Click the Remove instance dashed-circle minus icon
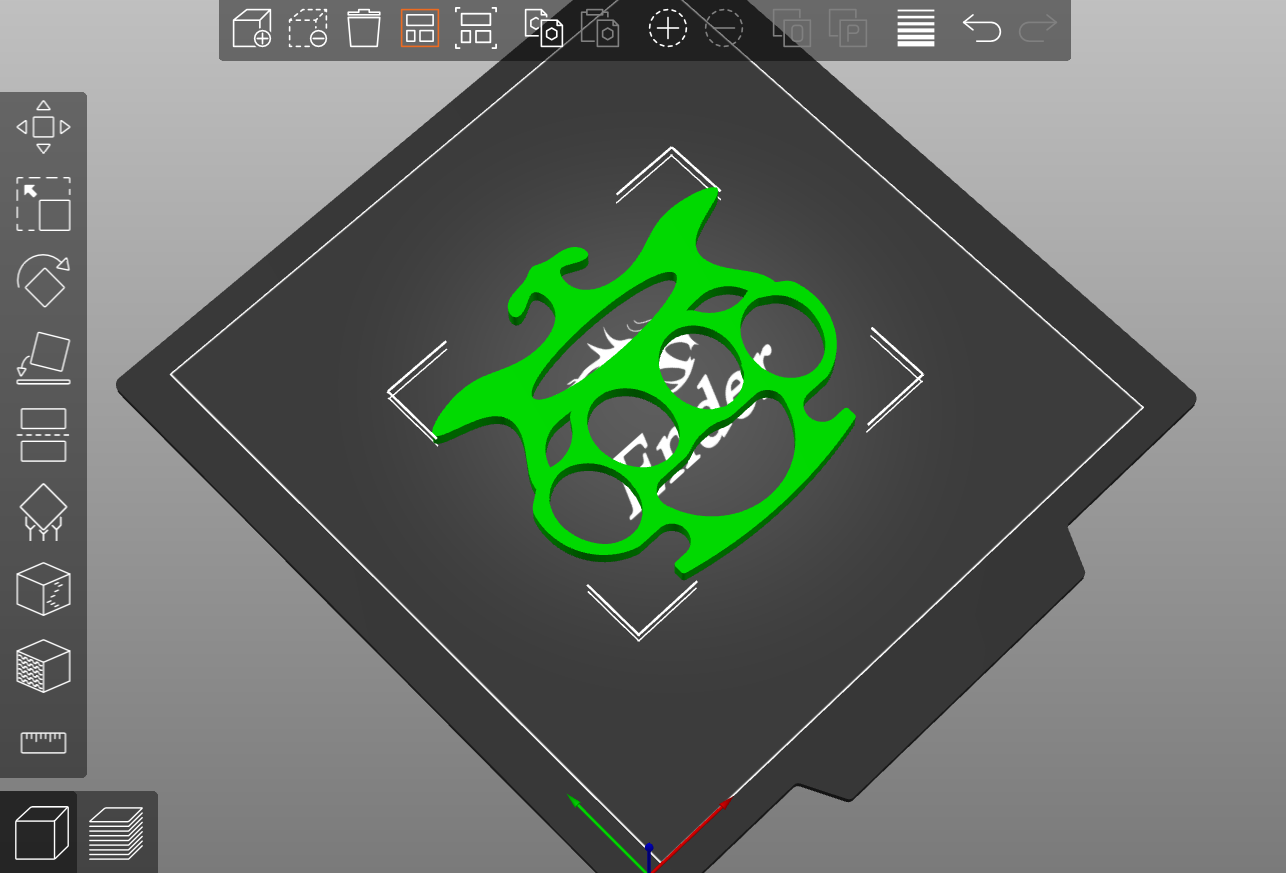Image resolution: width=1286 pixels, height=873 pixels. pyautogui.click(x=724, y=28)
